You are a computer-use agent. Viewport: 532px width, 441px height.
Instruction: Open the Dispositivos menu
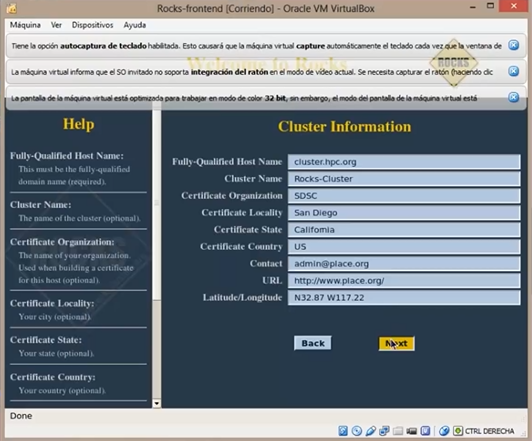[x=92, y=25]
